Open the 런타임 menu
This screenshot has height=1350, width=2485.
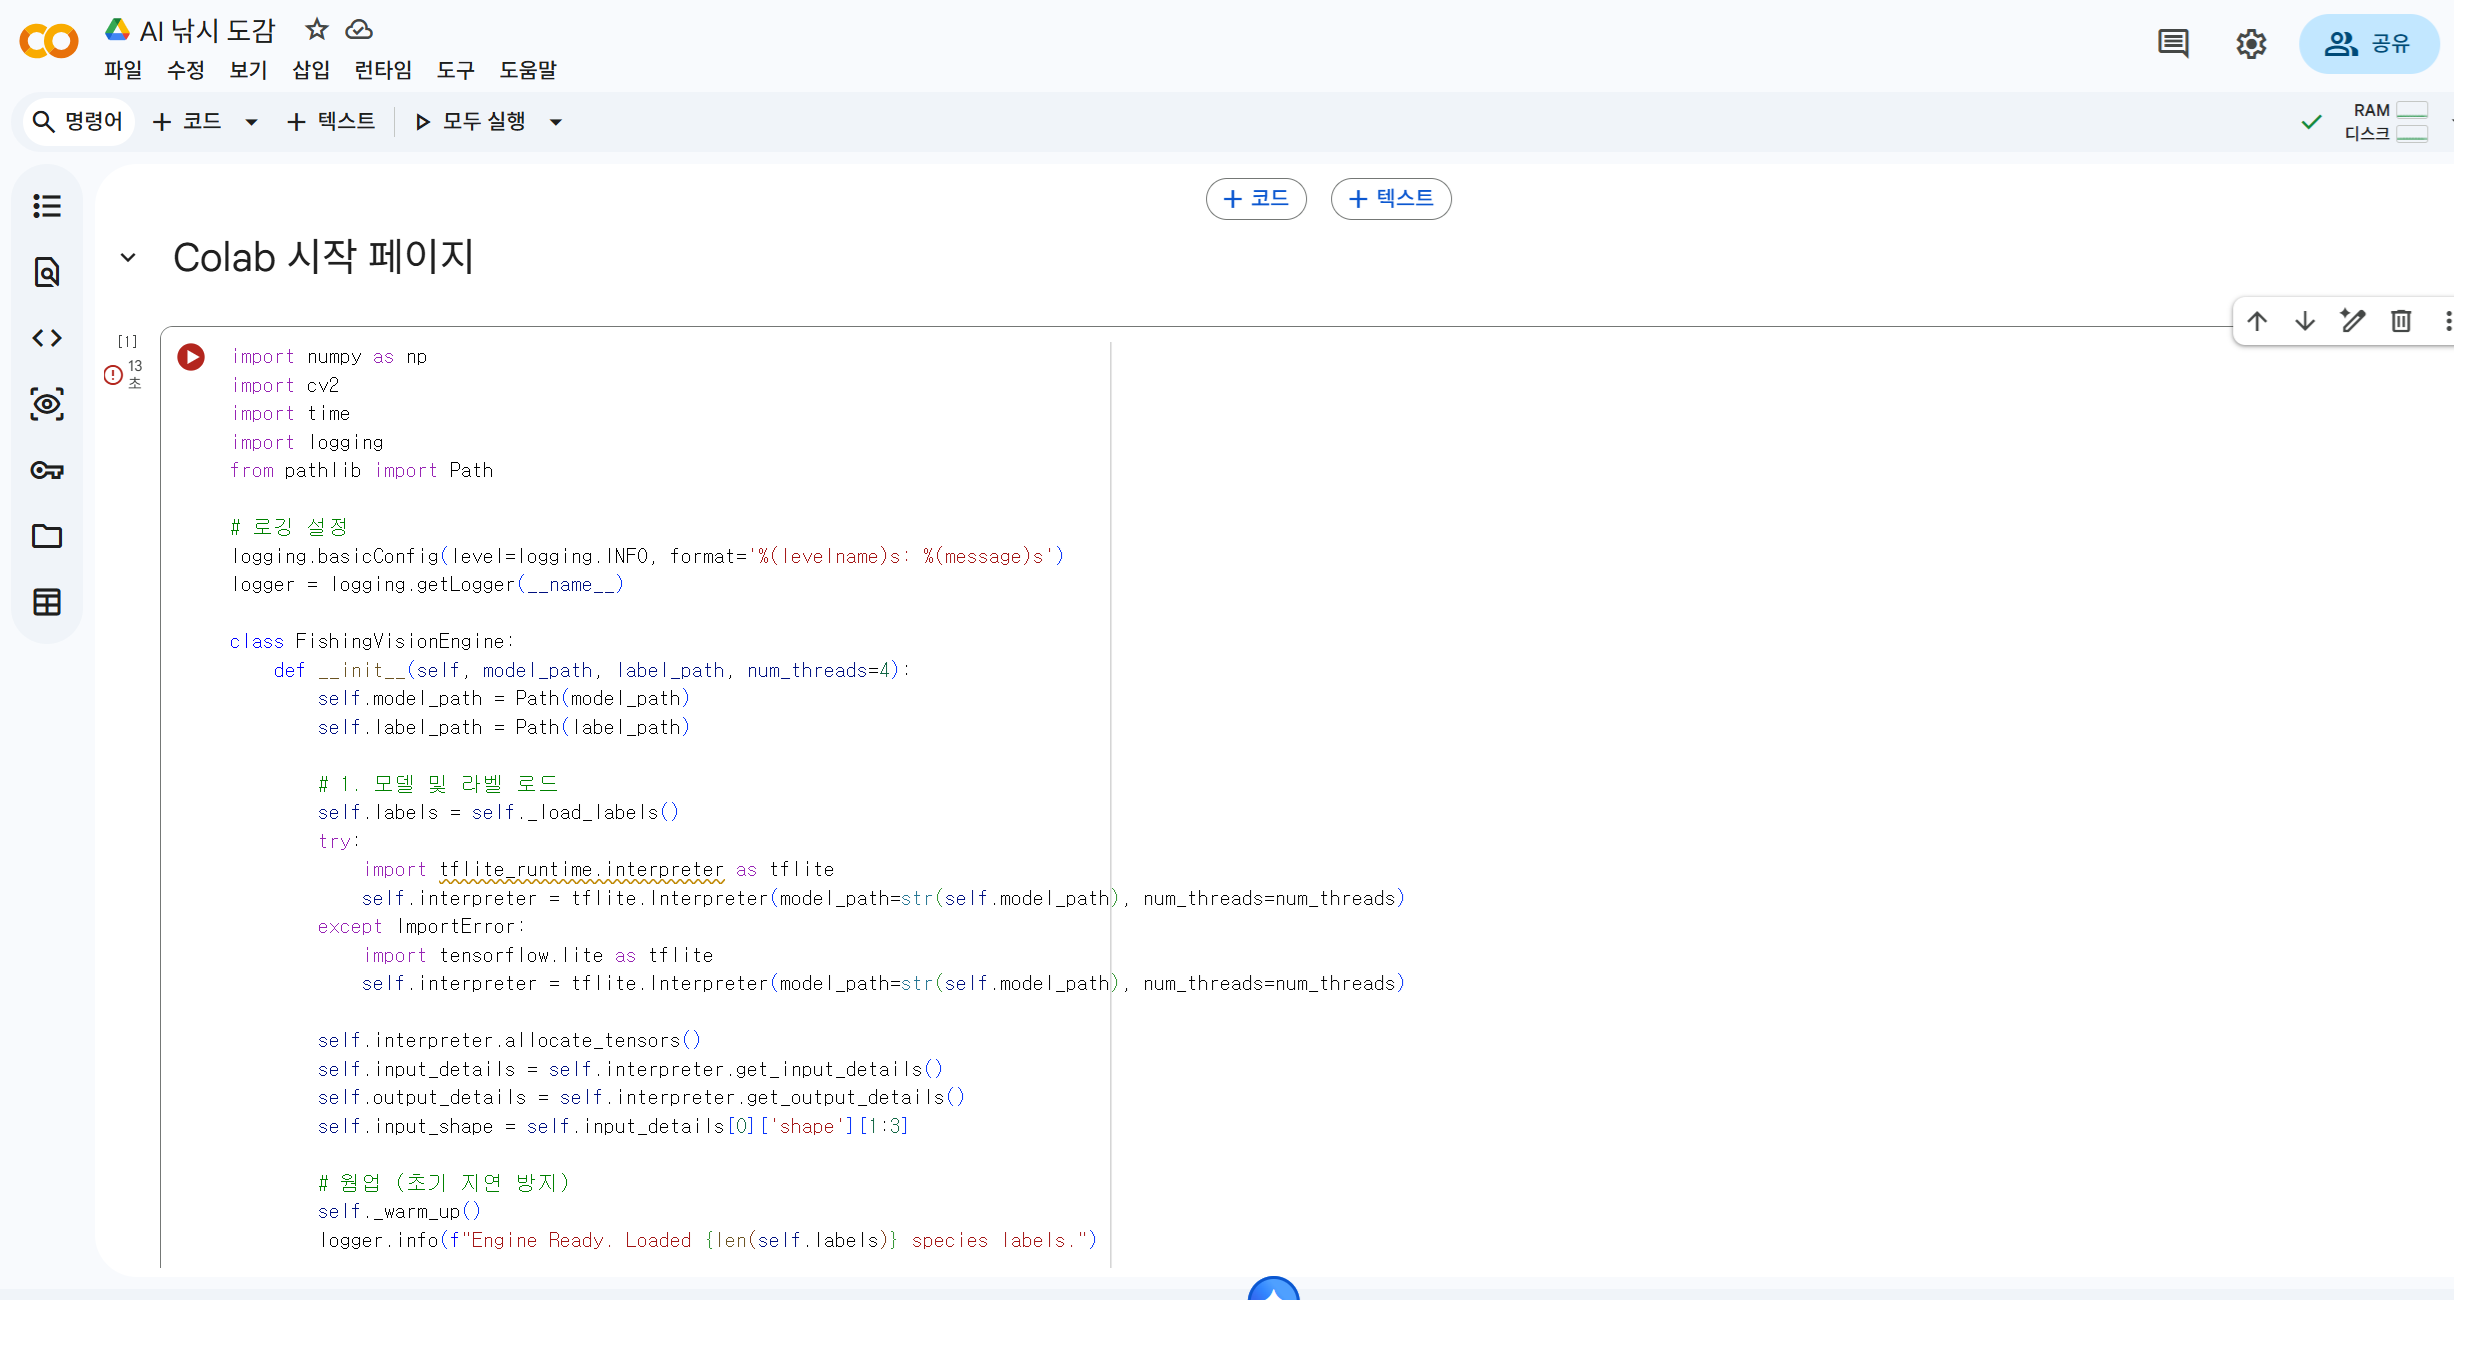click(x=382, y=69)
